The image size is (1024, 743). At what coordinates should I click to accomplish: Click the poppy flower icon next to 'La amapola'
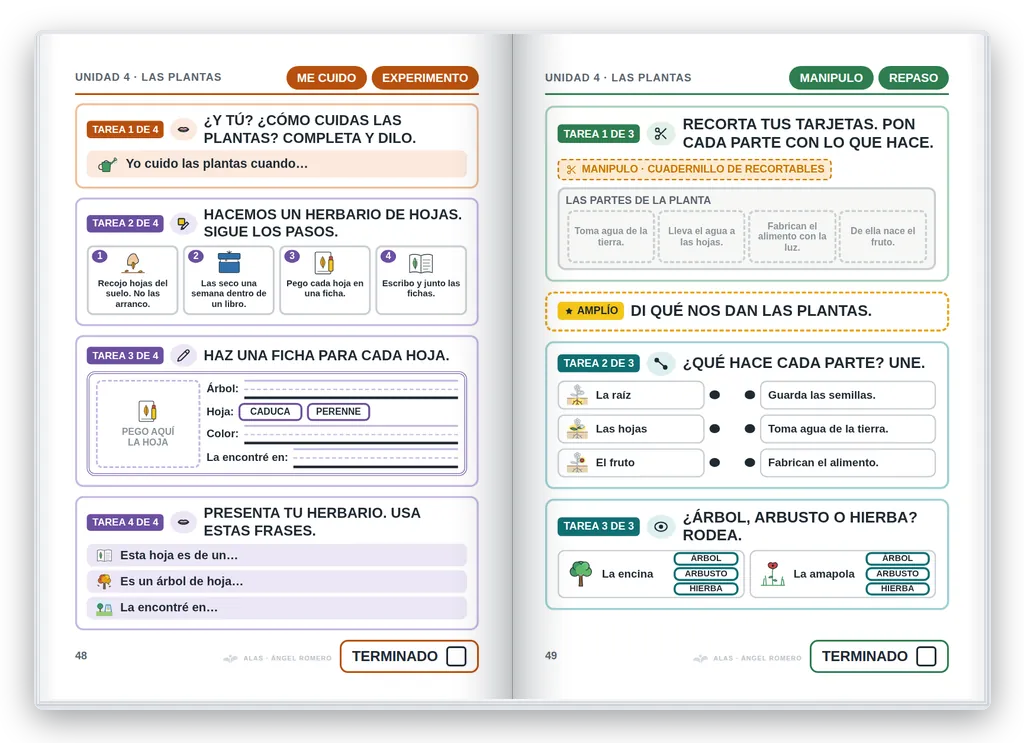[773, 573]
